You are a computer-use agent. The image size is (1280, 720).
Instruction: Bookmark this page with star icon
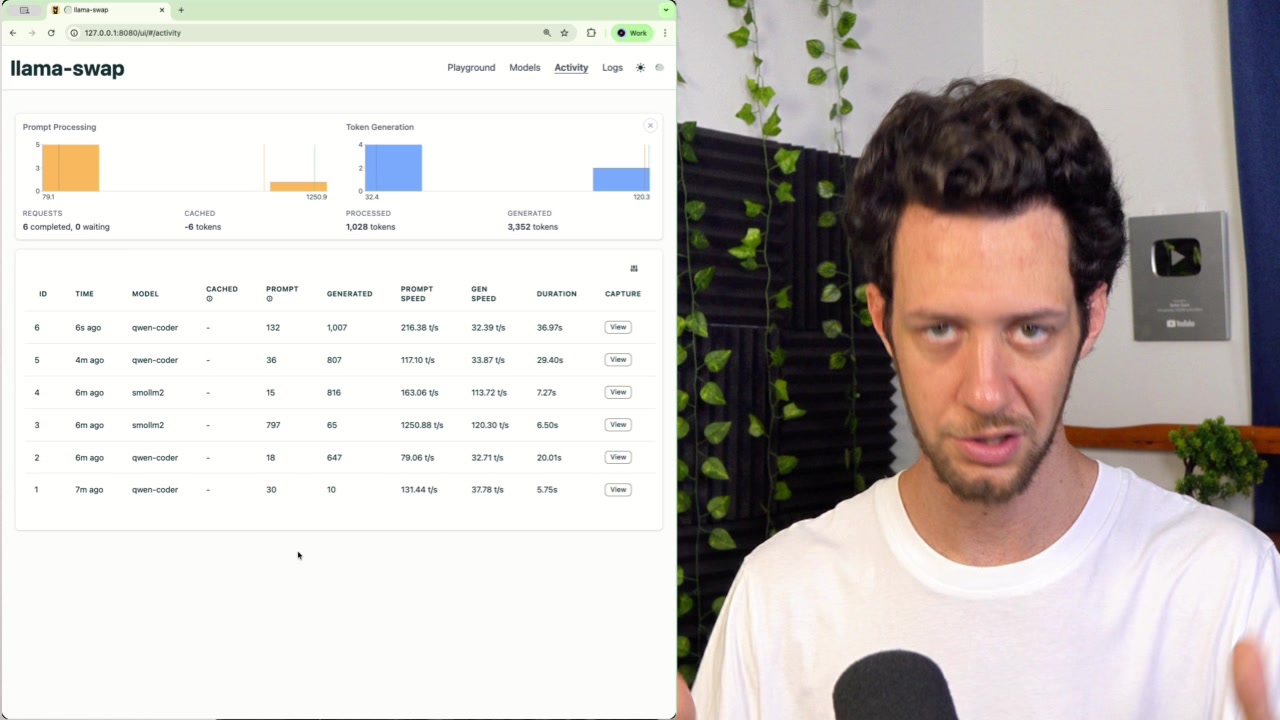coord(564,33)
